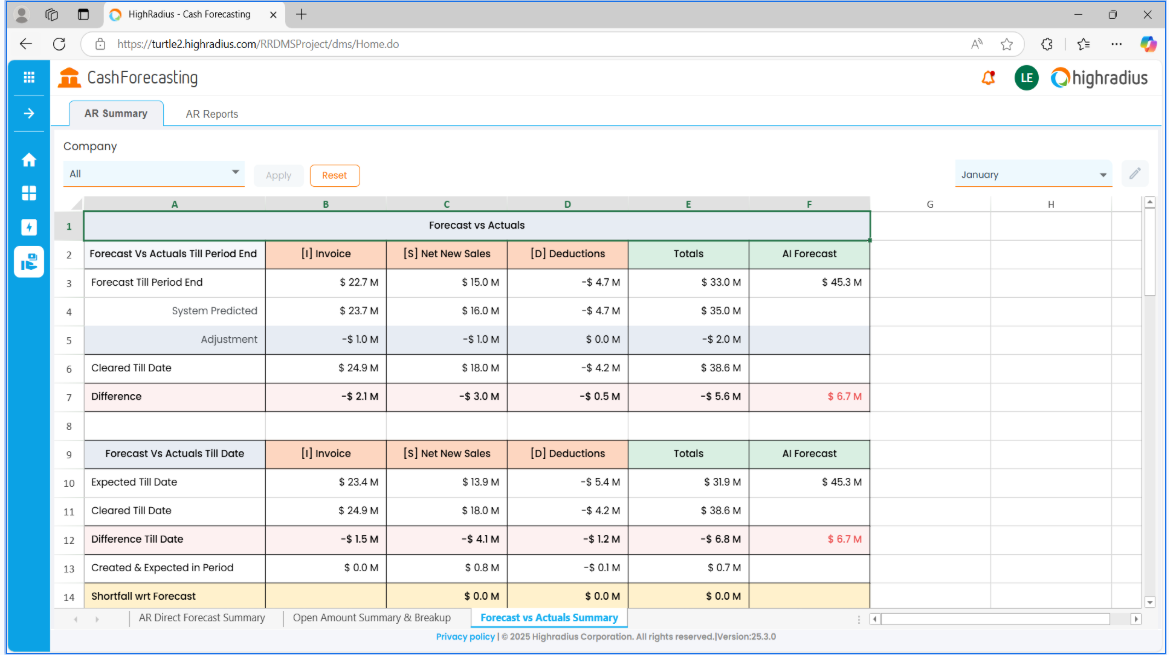1169x655 pixels.
Task: Click the horizontal scrollbar left arrow
Action: click(x=875, y=618)
